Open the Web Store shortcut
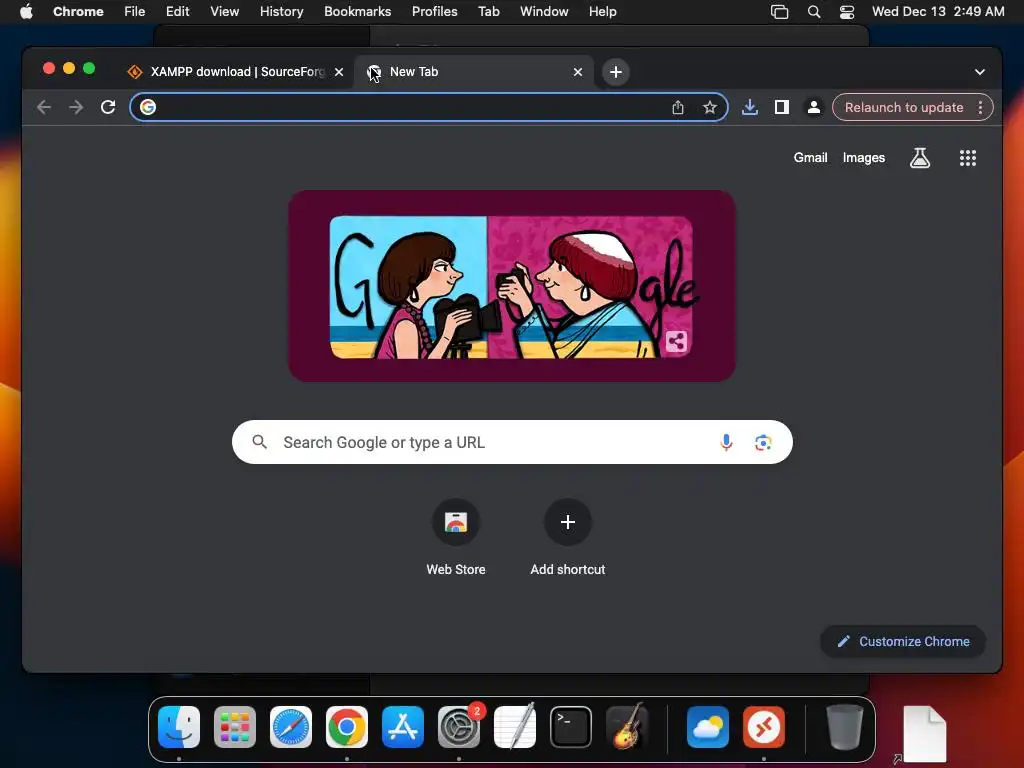Screen dimensions: 1024x768 tap(456, 537)
